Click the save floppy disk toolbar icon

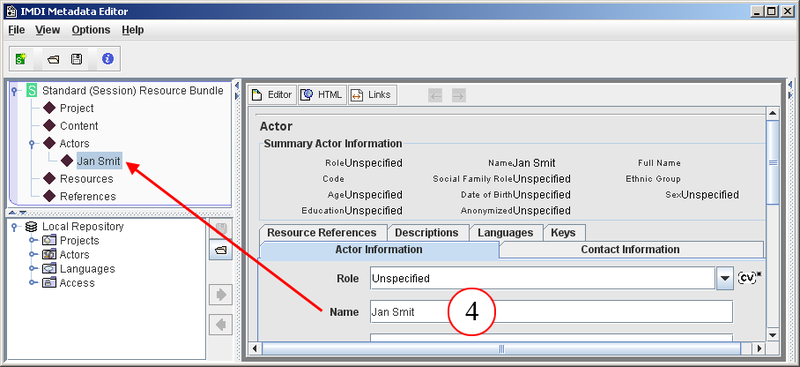coord(77,59)
